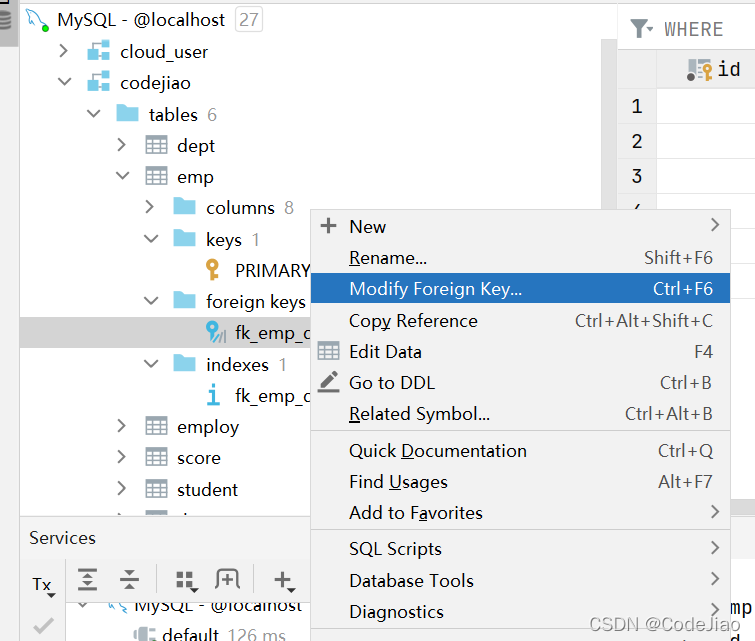Image resolution: width=755 pixels, height=641 pixels.
Task: Click the emp table icon
Action: 156,176
